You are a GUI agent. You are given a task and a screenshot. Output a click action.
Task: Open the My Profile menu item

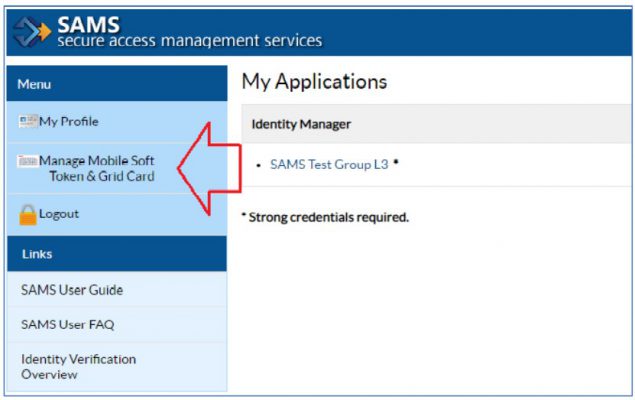68,122
